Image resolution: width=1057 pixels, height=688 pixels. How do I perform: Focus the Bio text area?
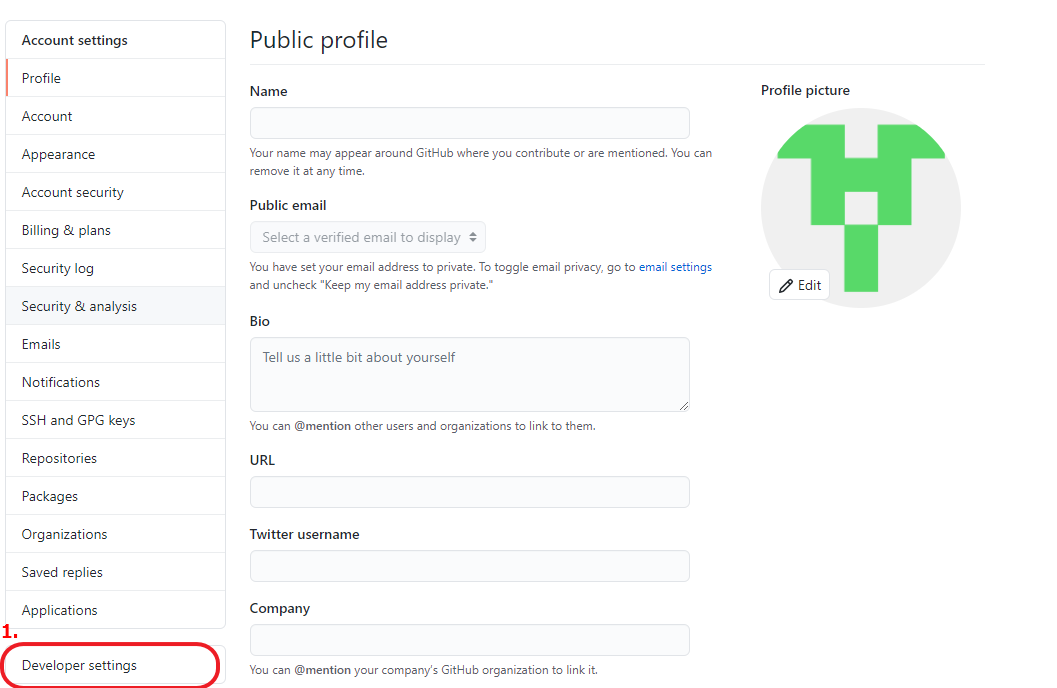tap(470, 375)
